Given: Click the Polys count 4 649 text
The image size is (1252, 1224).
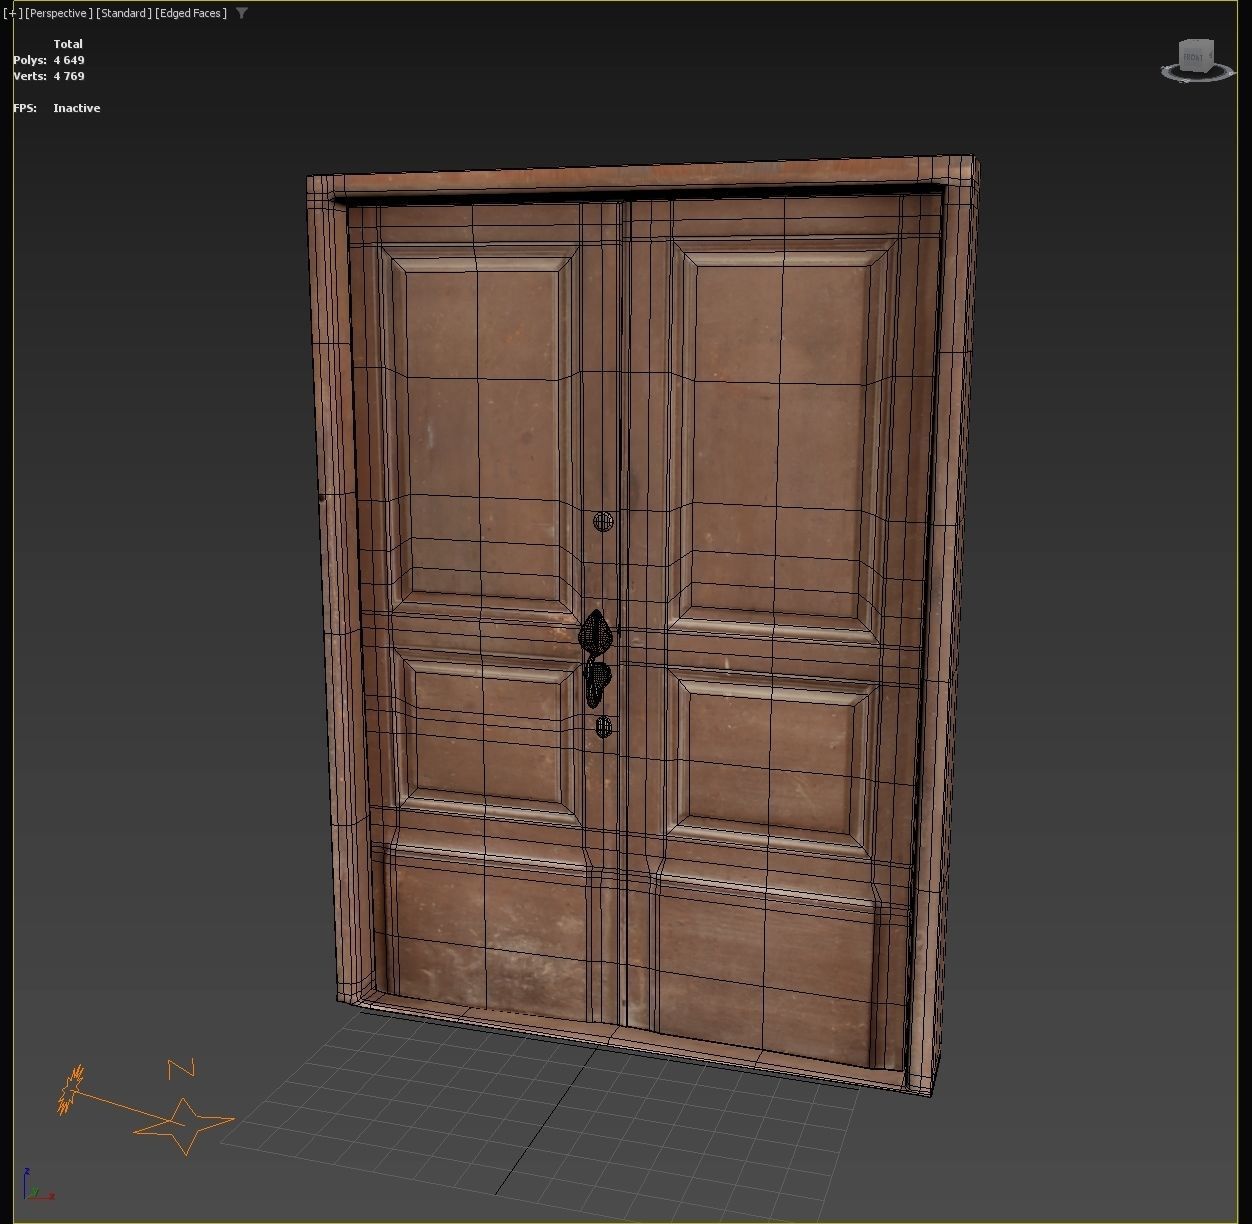Looking at the screenshot, I should click(x=69, y=60).
